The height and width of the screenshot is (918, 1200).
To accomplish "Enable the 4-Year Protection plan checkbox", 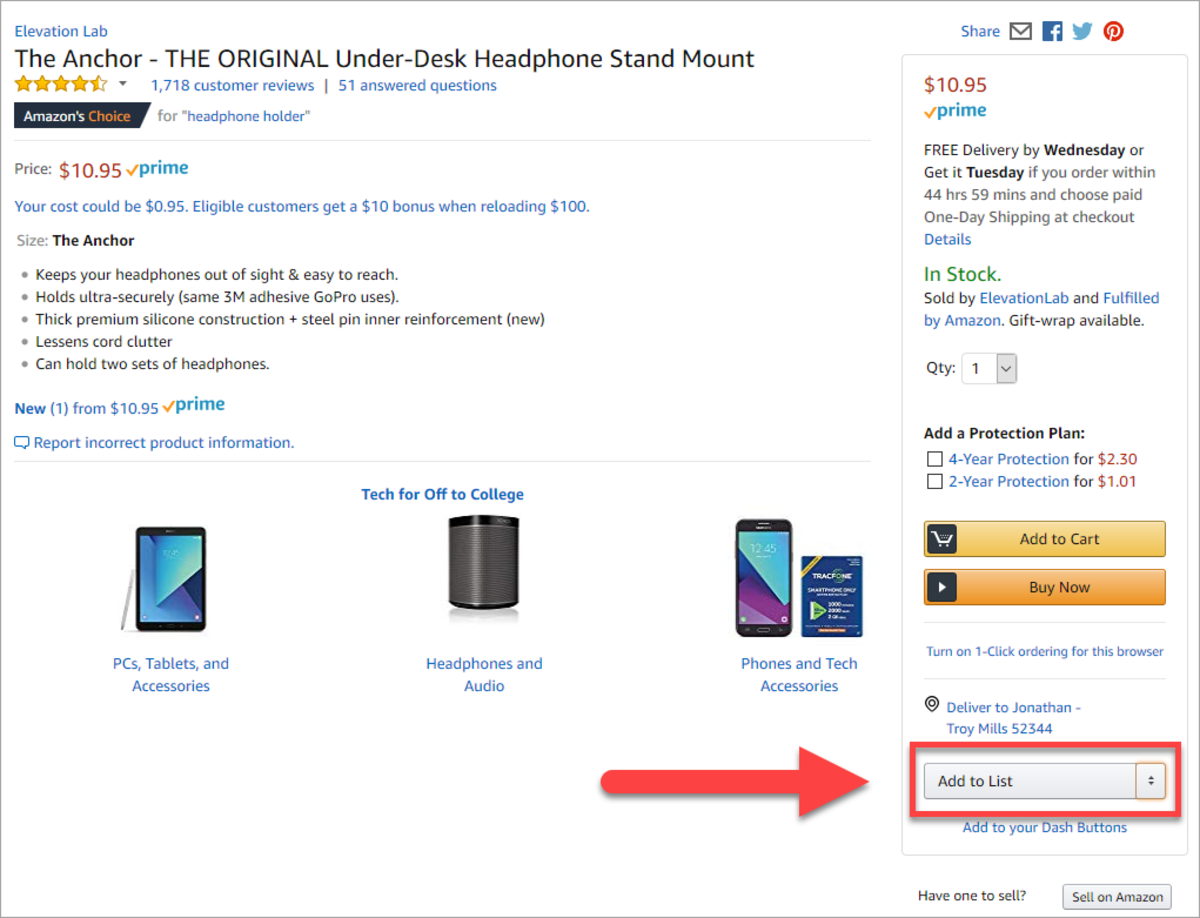I will click(x=935, y=460).
